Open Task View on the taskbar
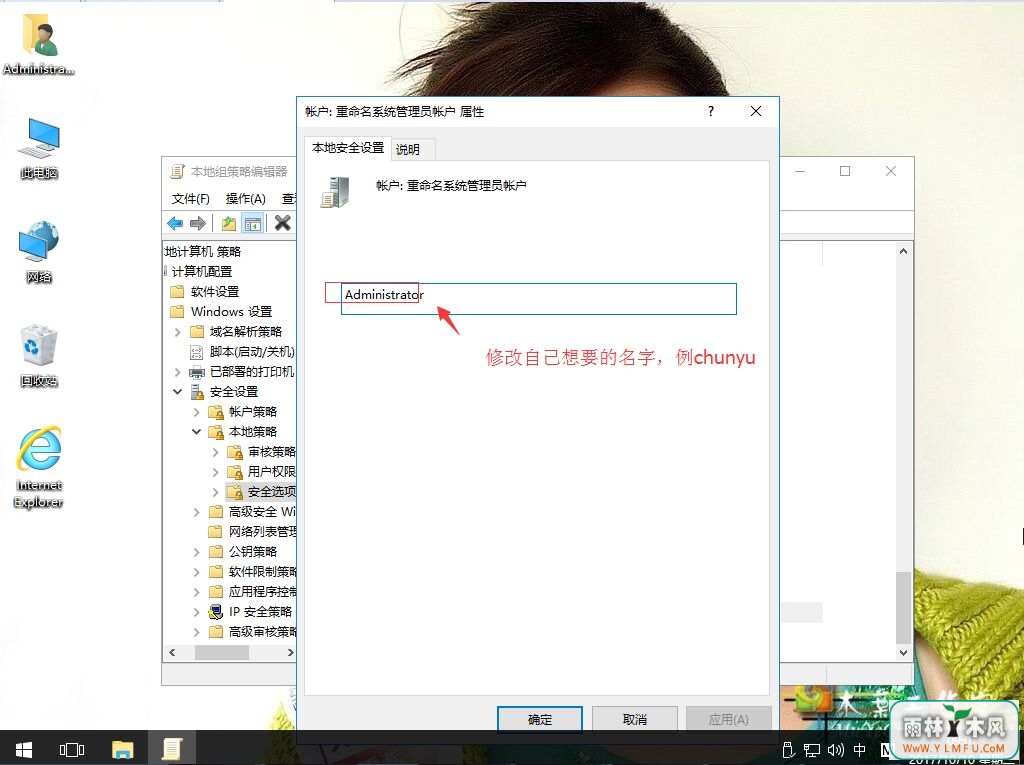 pyautogui.click(x=72, y=749)
